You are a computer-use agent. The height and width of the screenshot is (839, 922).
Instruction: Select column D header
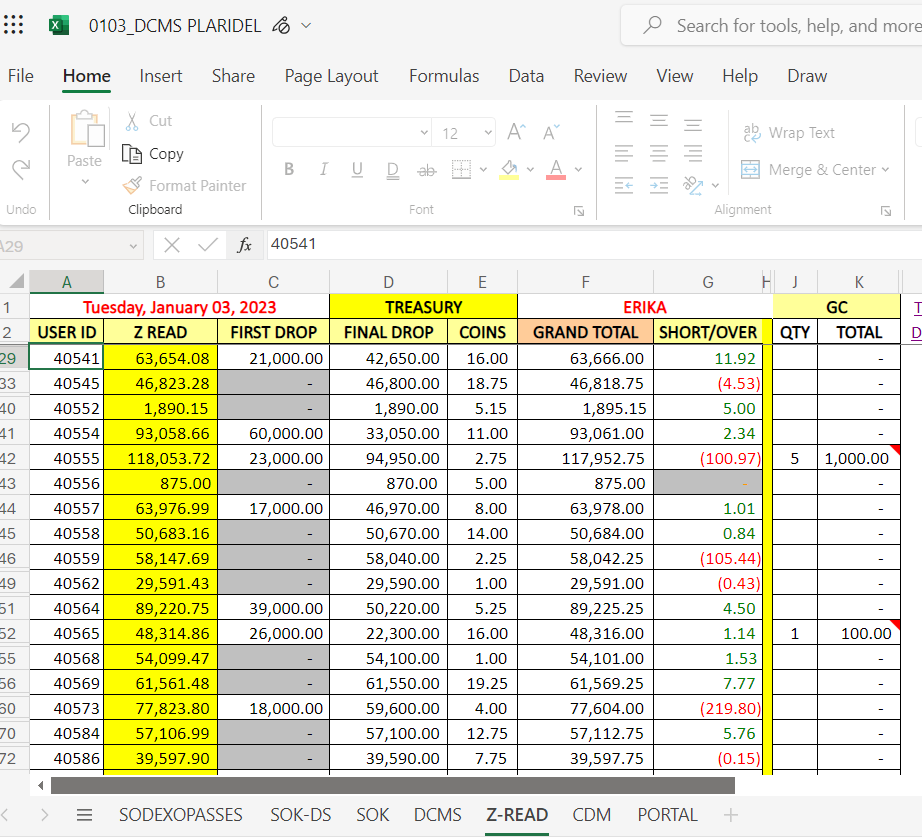388,282
